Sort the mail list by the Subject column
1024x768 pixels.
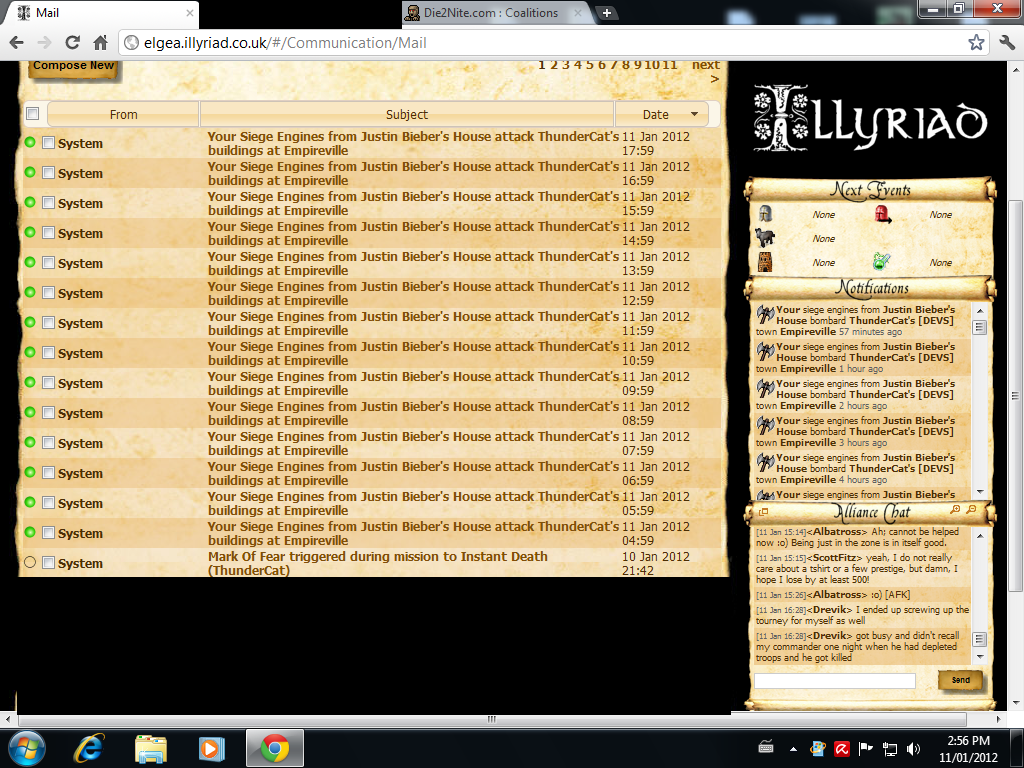407,114
